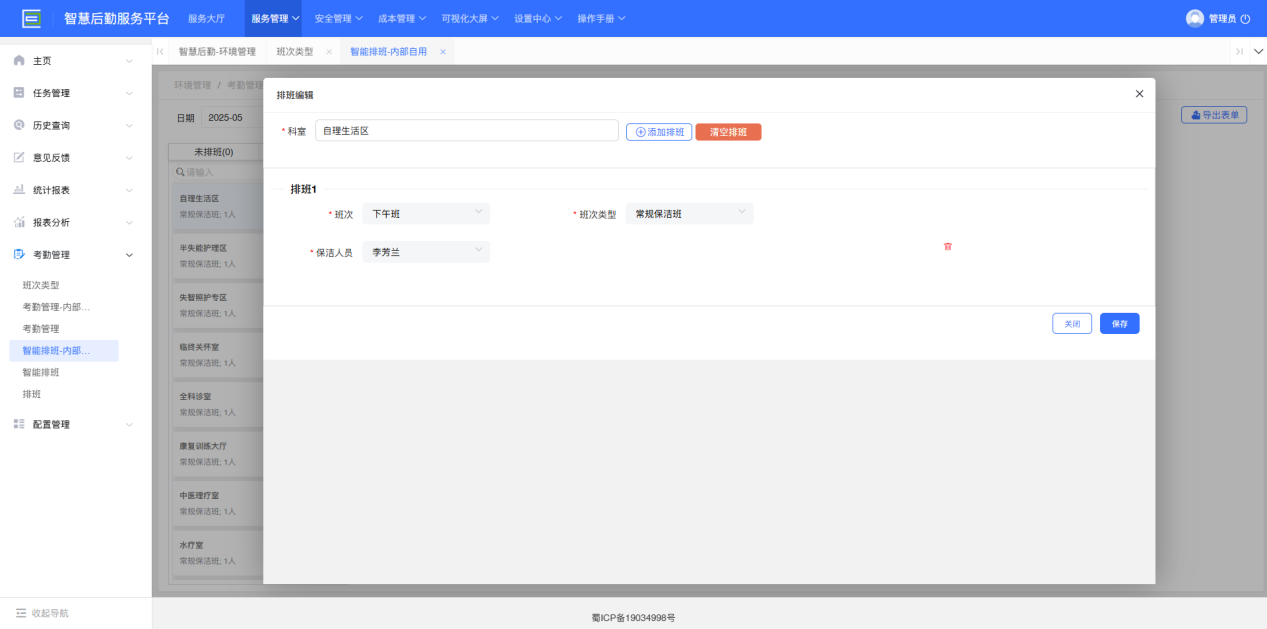1267x629 pixels.
Task: Click the 考勤管理 sidebar icon
Action: click(19, 254)
